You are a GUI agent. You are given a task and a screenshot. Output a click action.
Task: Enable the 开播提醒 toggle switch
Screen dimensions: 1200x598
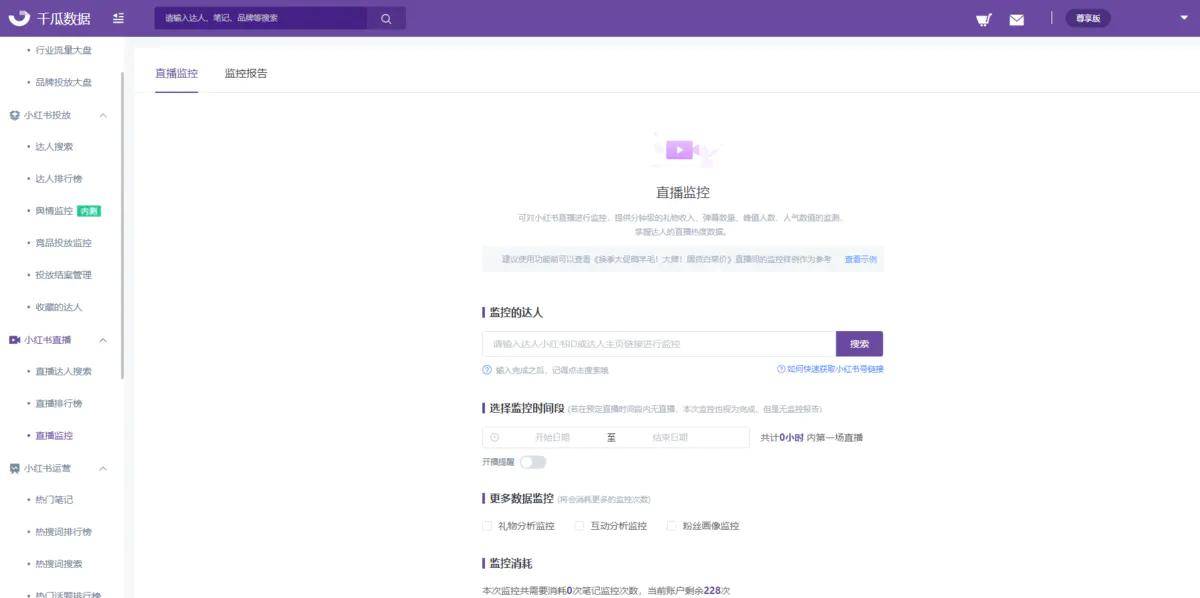tap(533, 462)
